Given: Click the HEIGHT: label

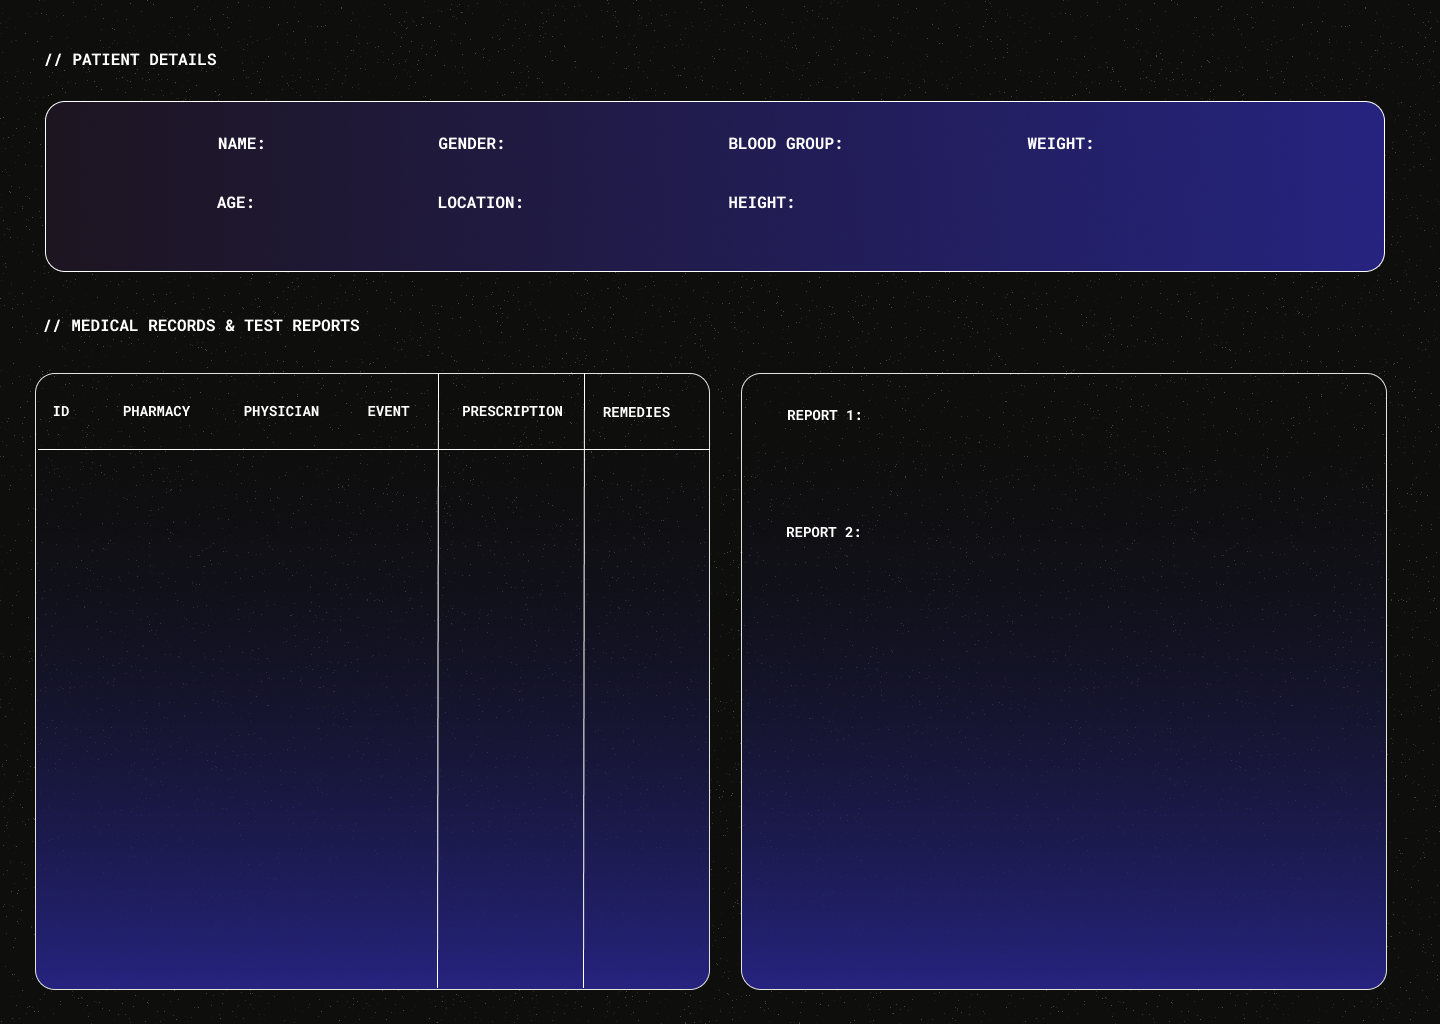Looking at the screenshot, I should [761, 202].
